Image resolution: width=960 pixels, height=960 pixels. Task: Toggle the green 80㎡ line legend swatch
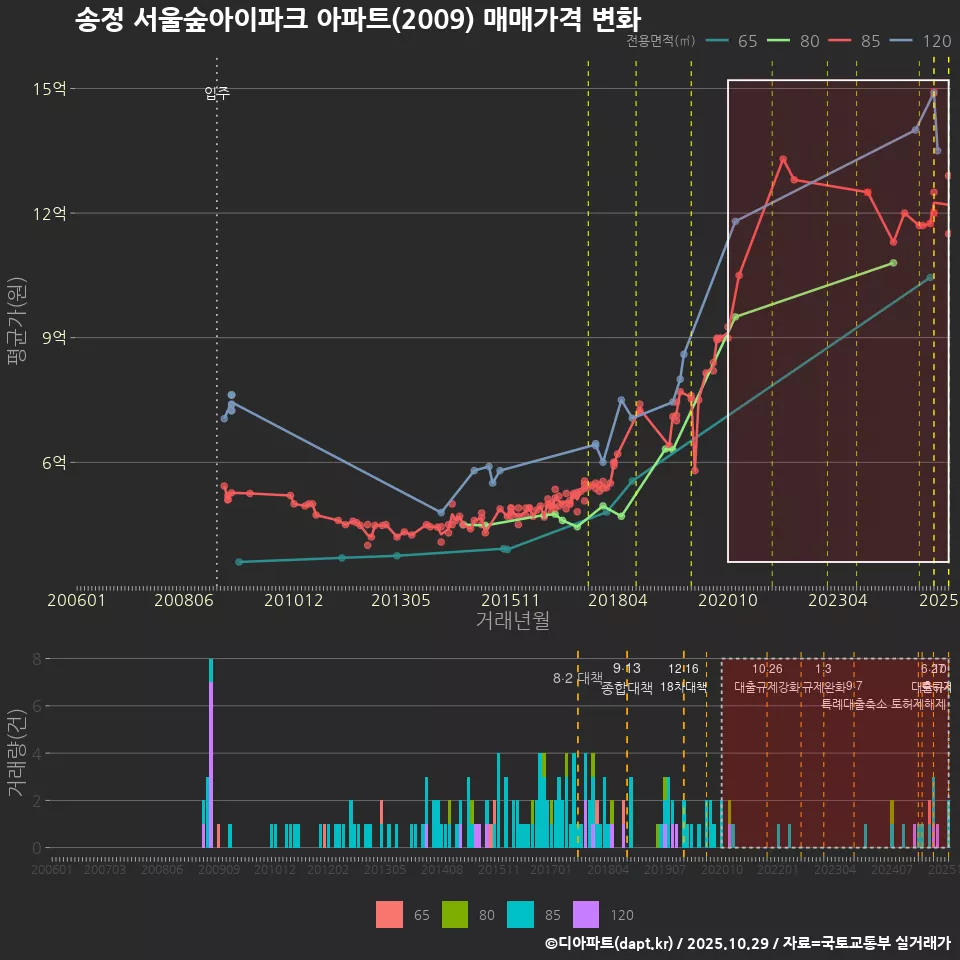(778, 42)
